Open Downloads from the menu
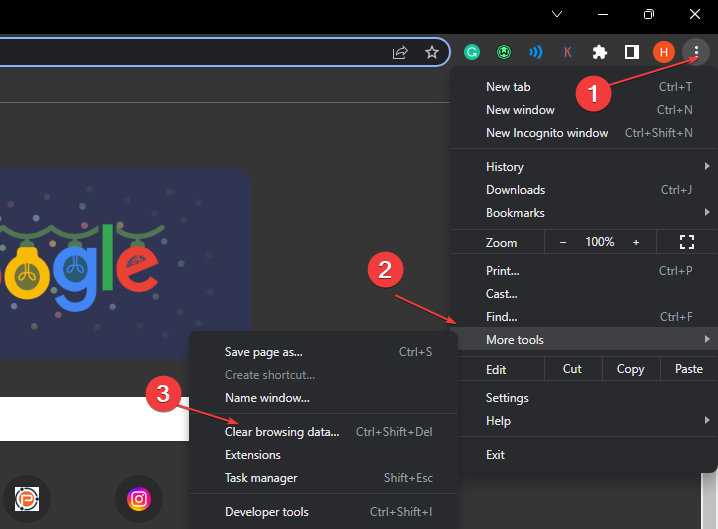This screenshot has width=718, height=529. [584, 190]
